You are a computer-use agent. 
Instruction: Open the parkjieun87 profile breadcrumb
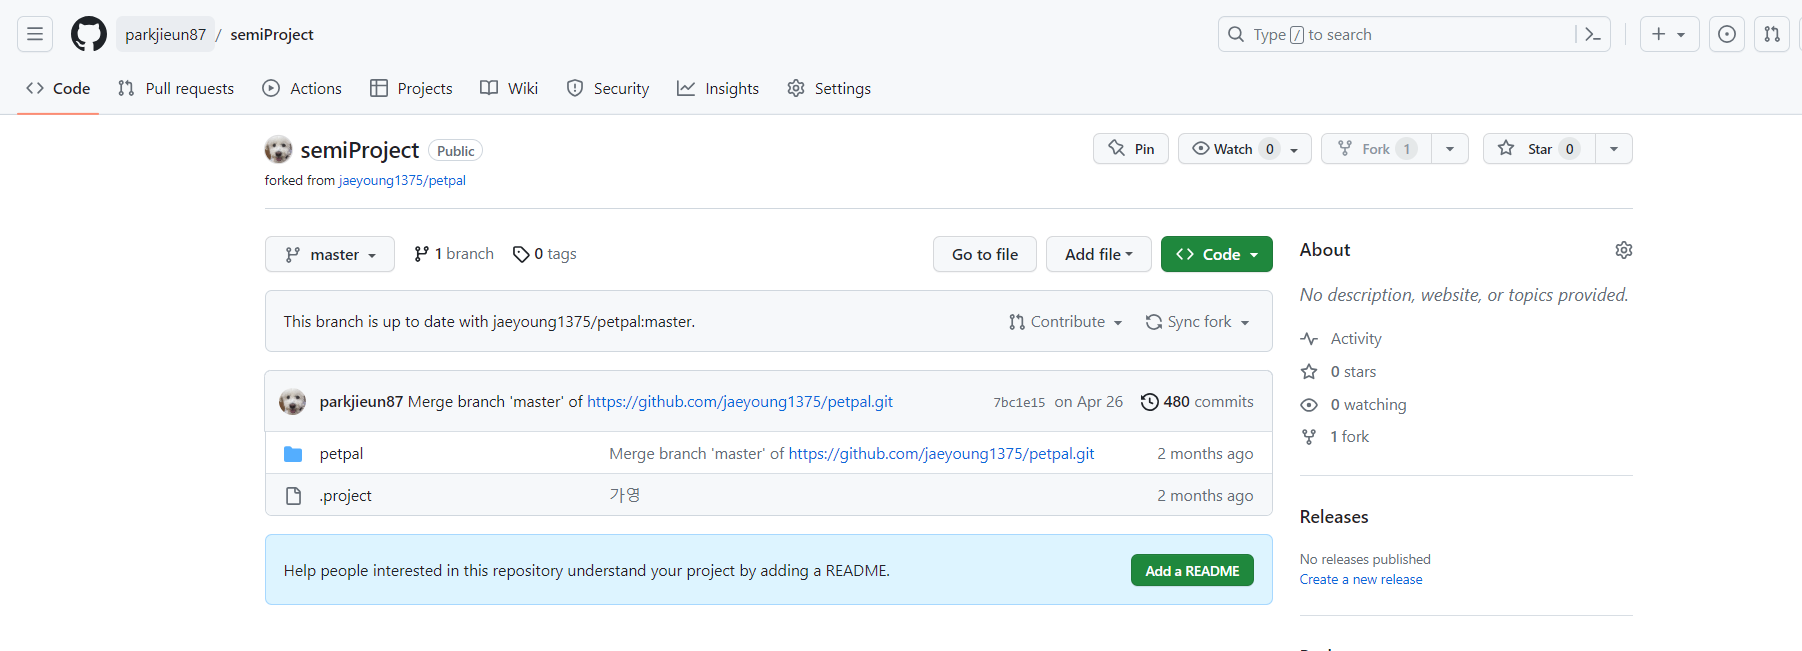coord(165,35)
